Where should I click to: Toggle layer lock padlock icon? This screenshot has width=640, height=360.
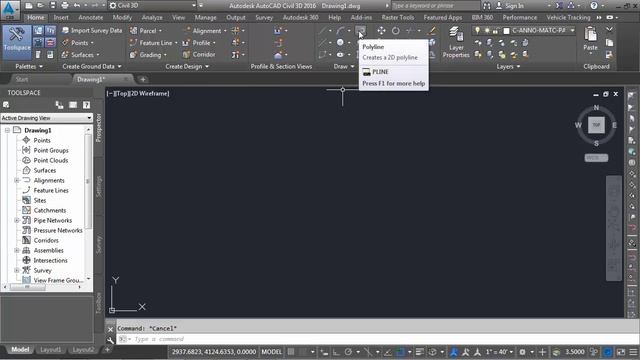point(496,31)
